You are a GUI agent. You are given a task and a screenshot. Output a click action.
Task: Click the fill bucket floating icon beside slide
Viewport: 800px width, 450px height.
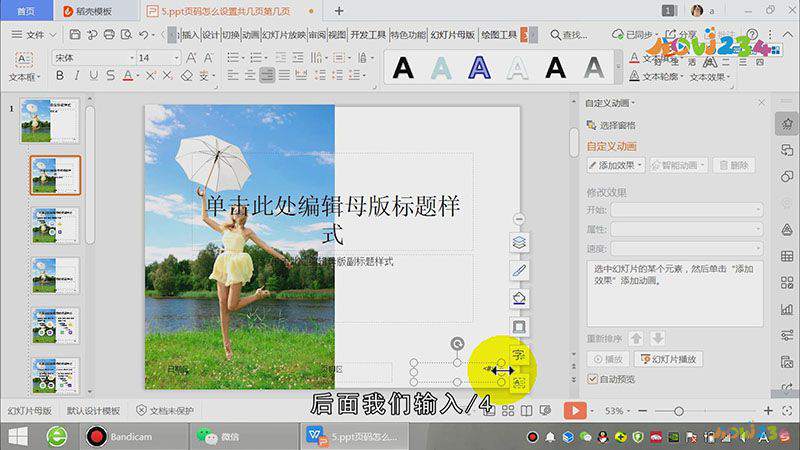(519, 298)
